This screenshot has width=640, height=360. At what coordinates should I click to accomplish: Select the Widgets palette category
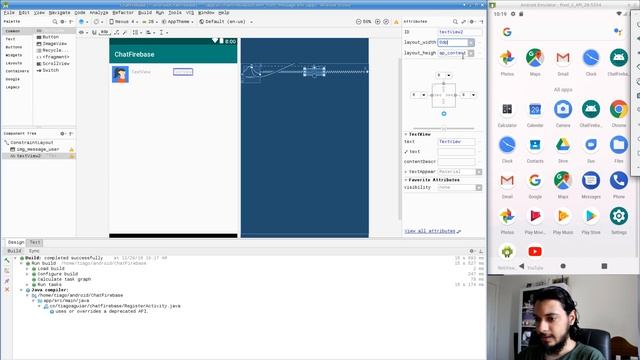pos(13,55)
